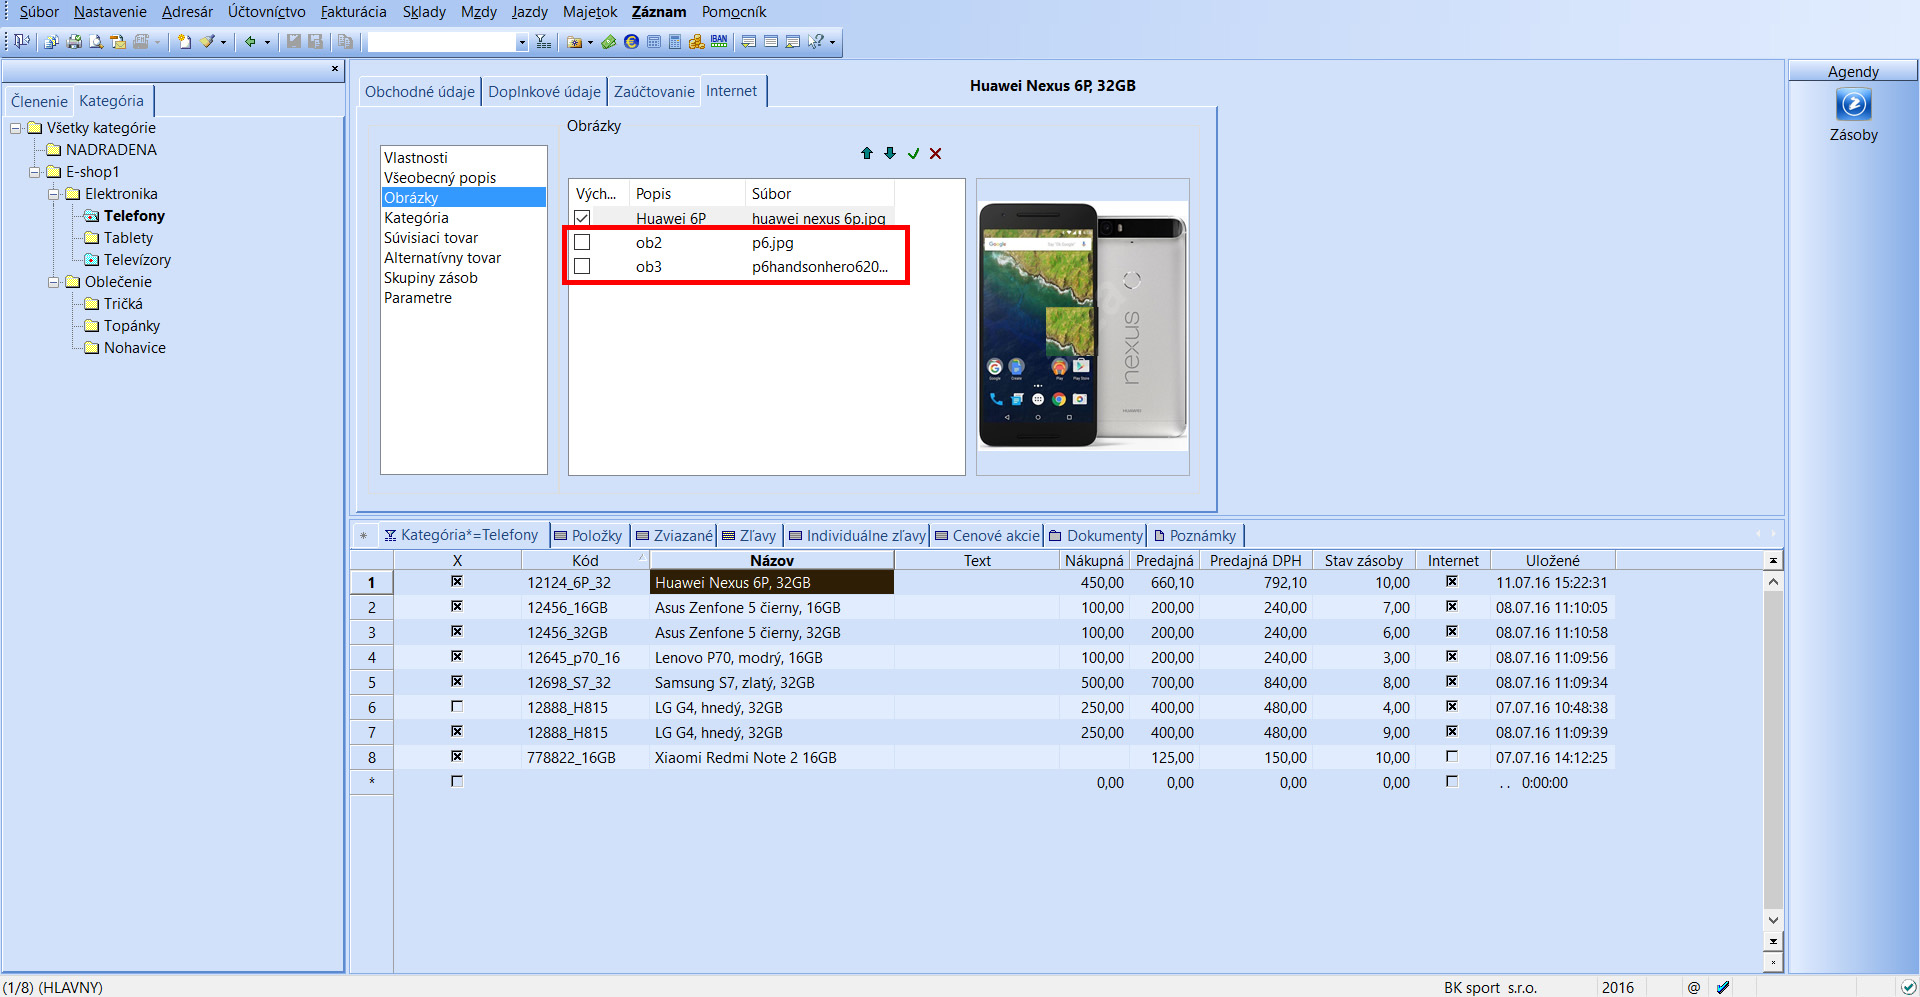Click the toolbar search input field
Screen dimensions: 1920x997
click(441, 42)
